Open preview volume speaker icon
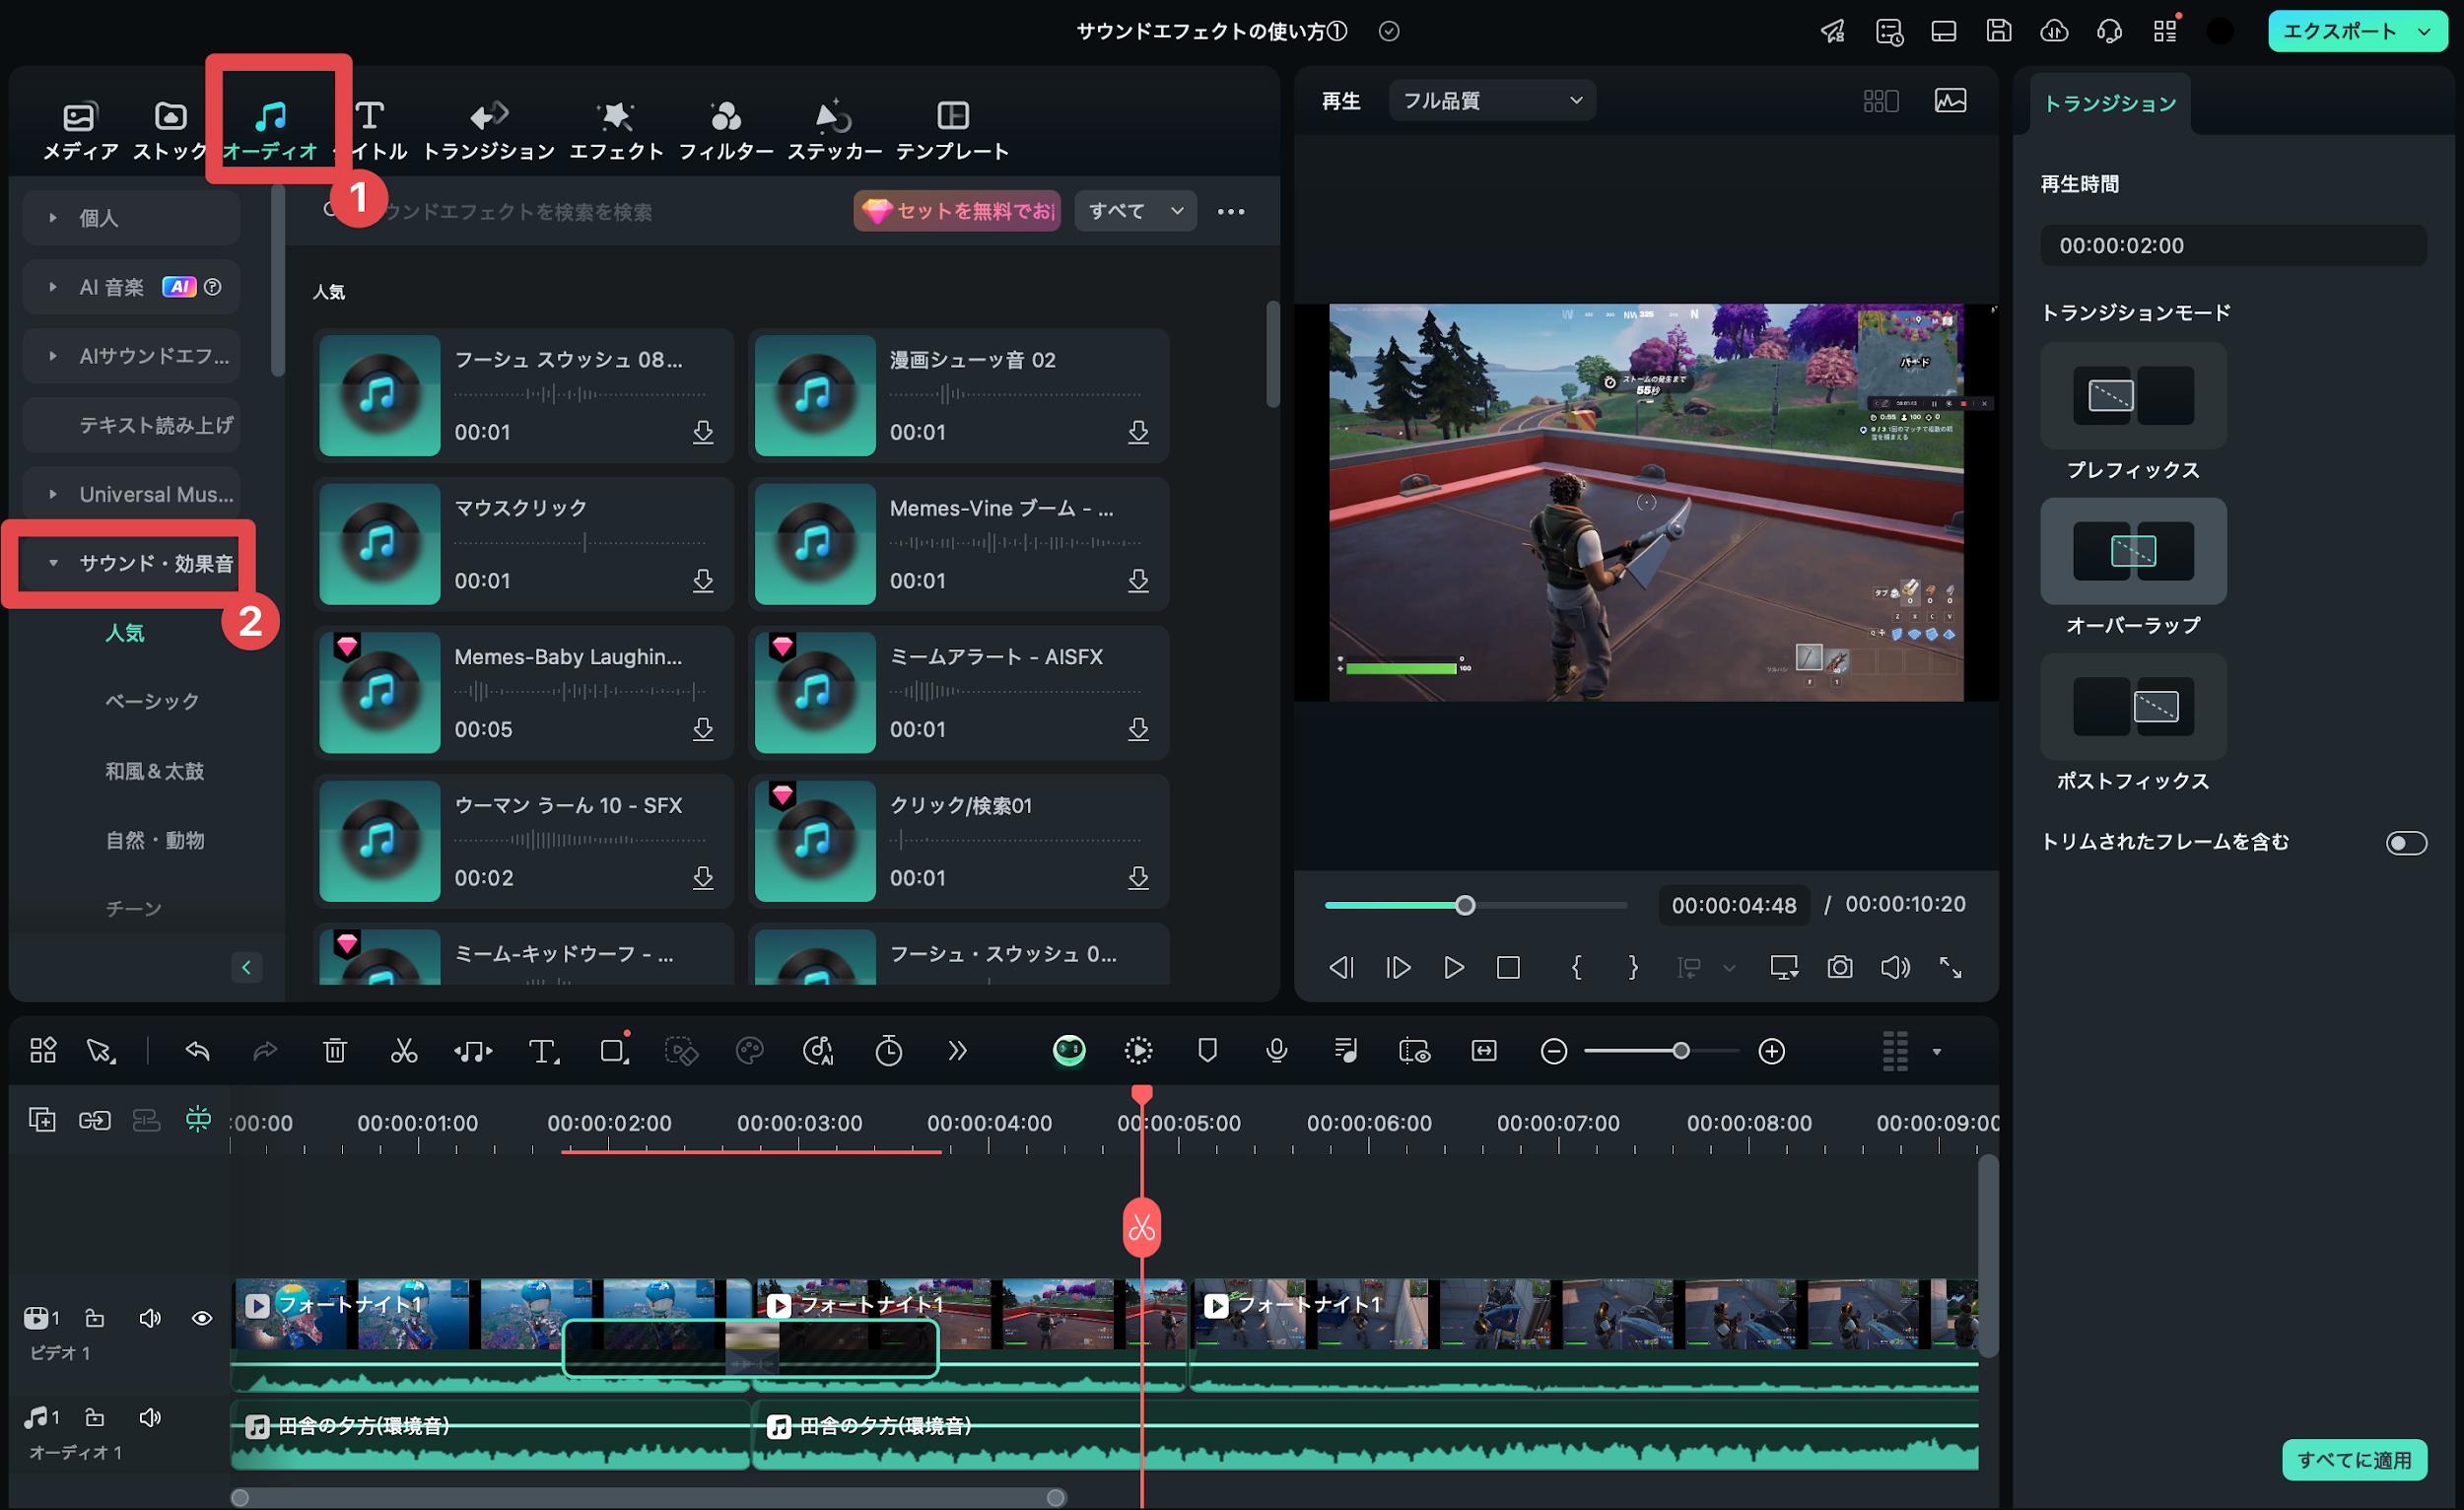The image size is (2464, 1510). point(1895,967)
